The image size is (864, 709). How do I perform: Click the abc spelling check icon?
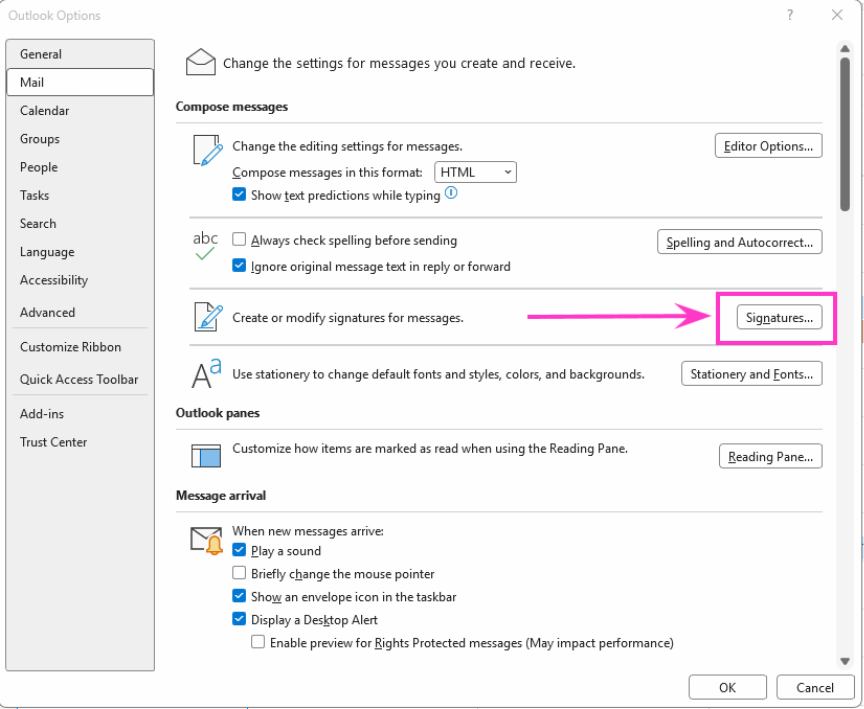[x=205, y=246]
